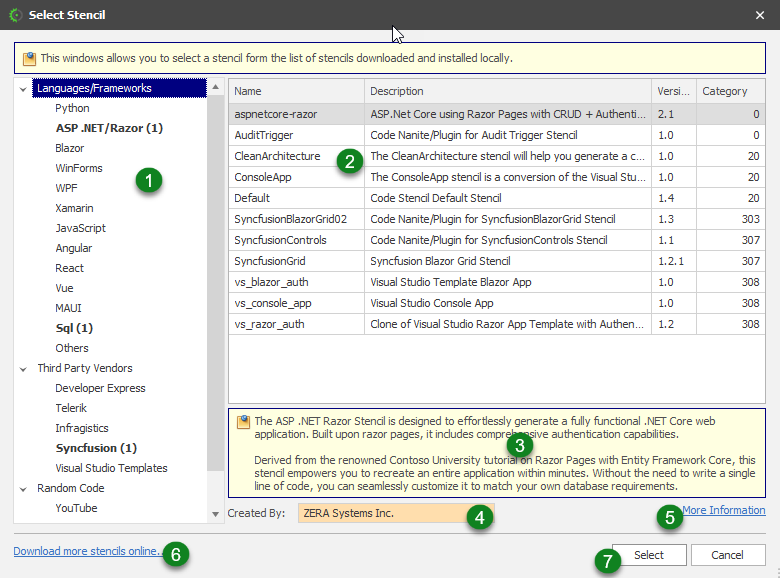Viewport: 780px width, 578px height.
Task: Click the Code Stencil app icon in title bar
Action: click(14, 15)
